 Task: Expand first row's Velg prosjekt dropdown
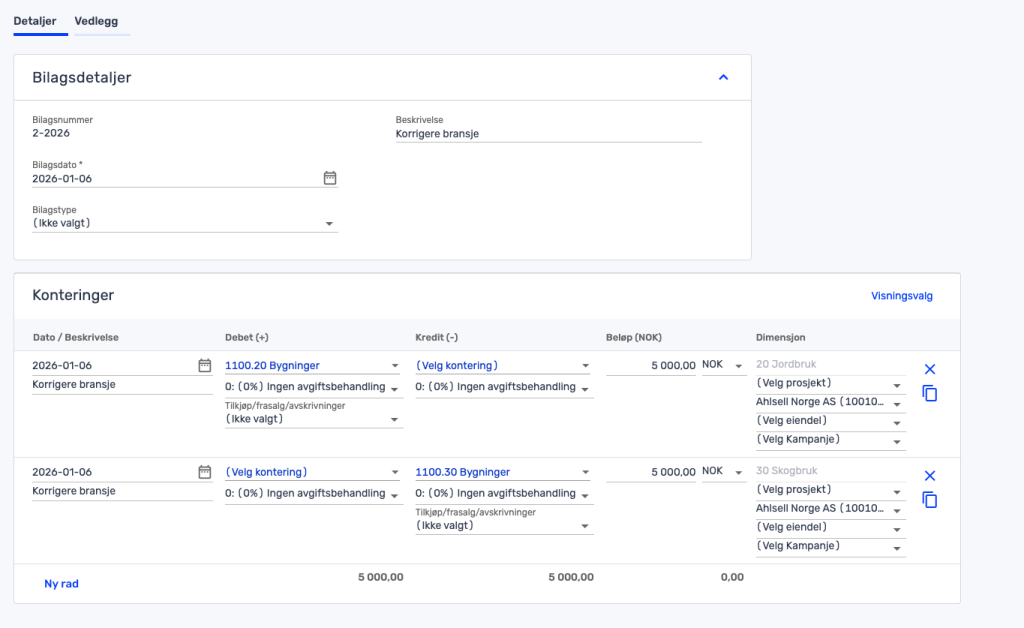coord(830,384)
